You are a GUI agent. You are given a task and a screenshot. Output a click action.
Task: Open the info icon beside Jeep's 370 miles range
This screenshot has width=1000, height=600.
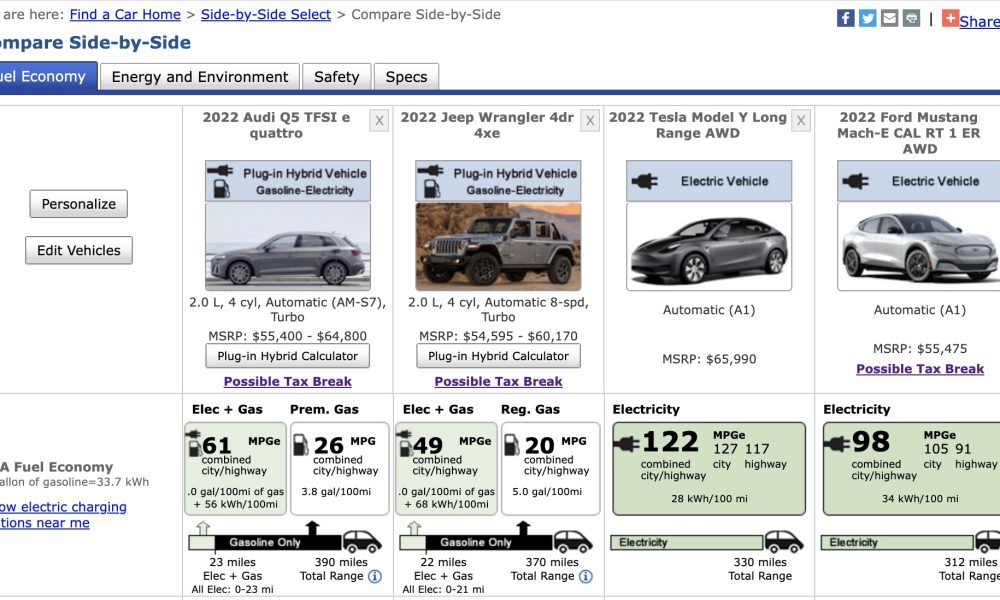pos(585,576)
